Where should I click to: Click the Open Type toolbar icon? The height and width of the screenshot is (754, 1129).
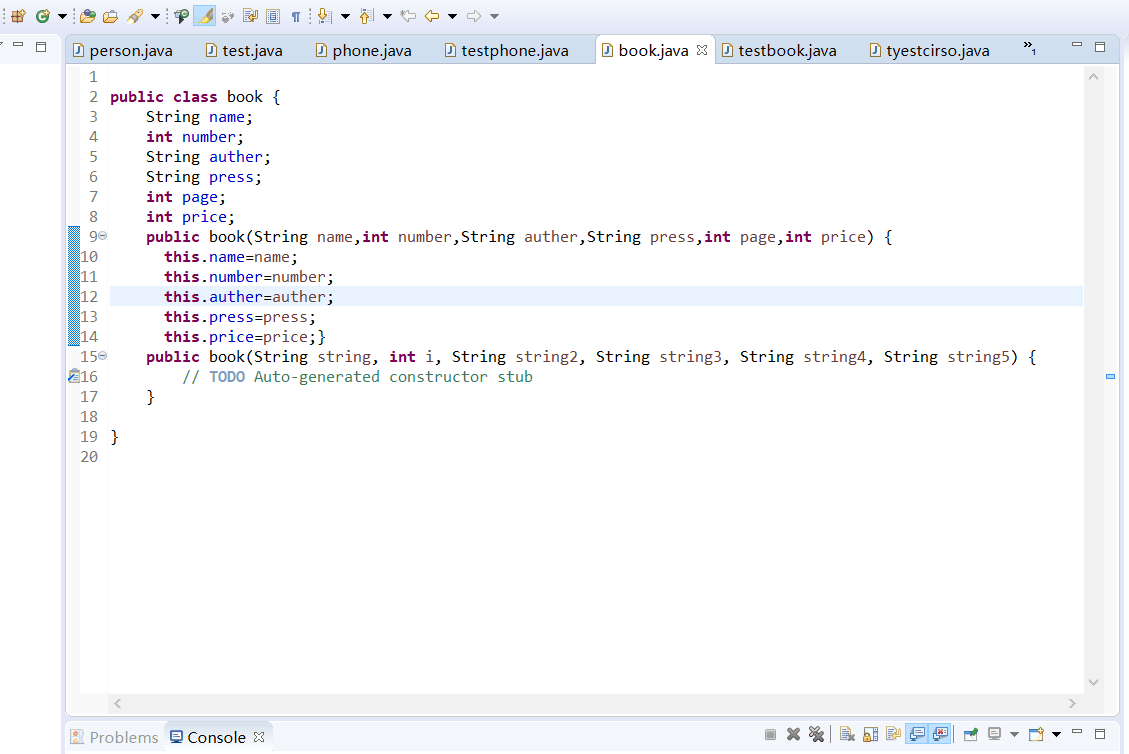(x=88, y=16)
